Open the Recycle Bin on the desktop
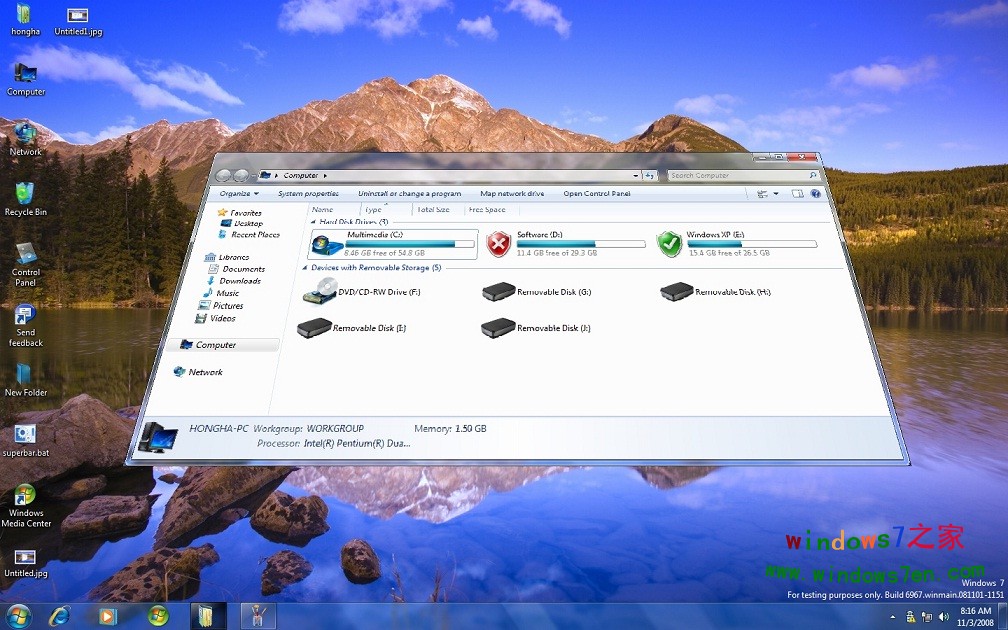 (24, 197)
